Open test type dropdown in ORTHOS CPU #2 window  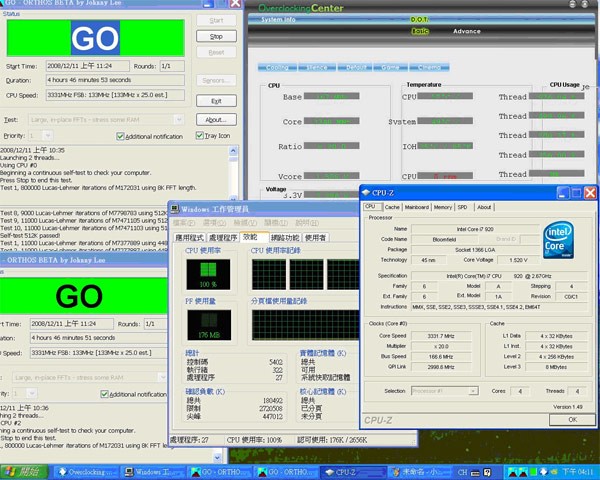(162, 377)
